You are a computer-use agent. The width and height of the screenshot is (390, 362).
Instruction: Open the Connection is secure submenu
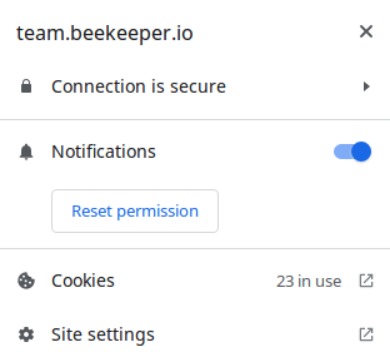coord(195,86)
